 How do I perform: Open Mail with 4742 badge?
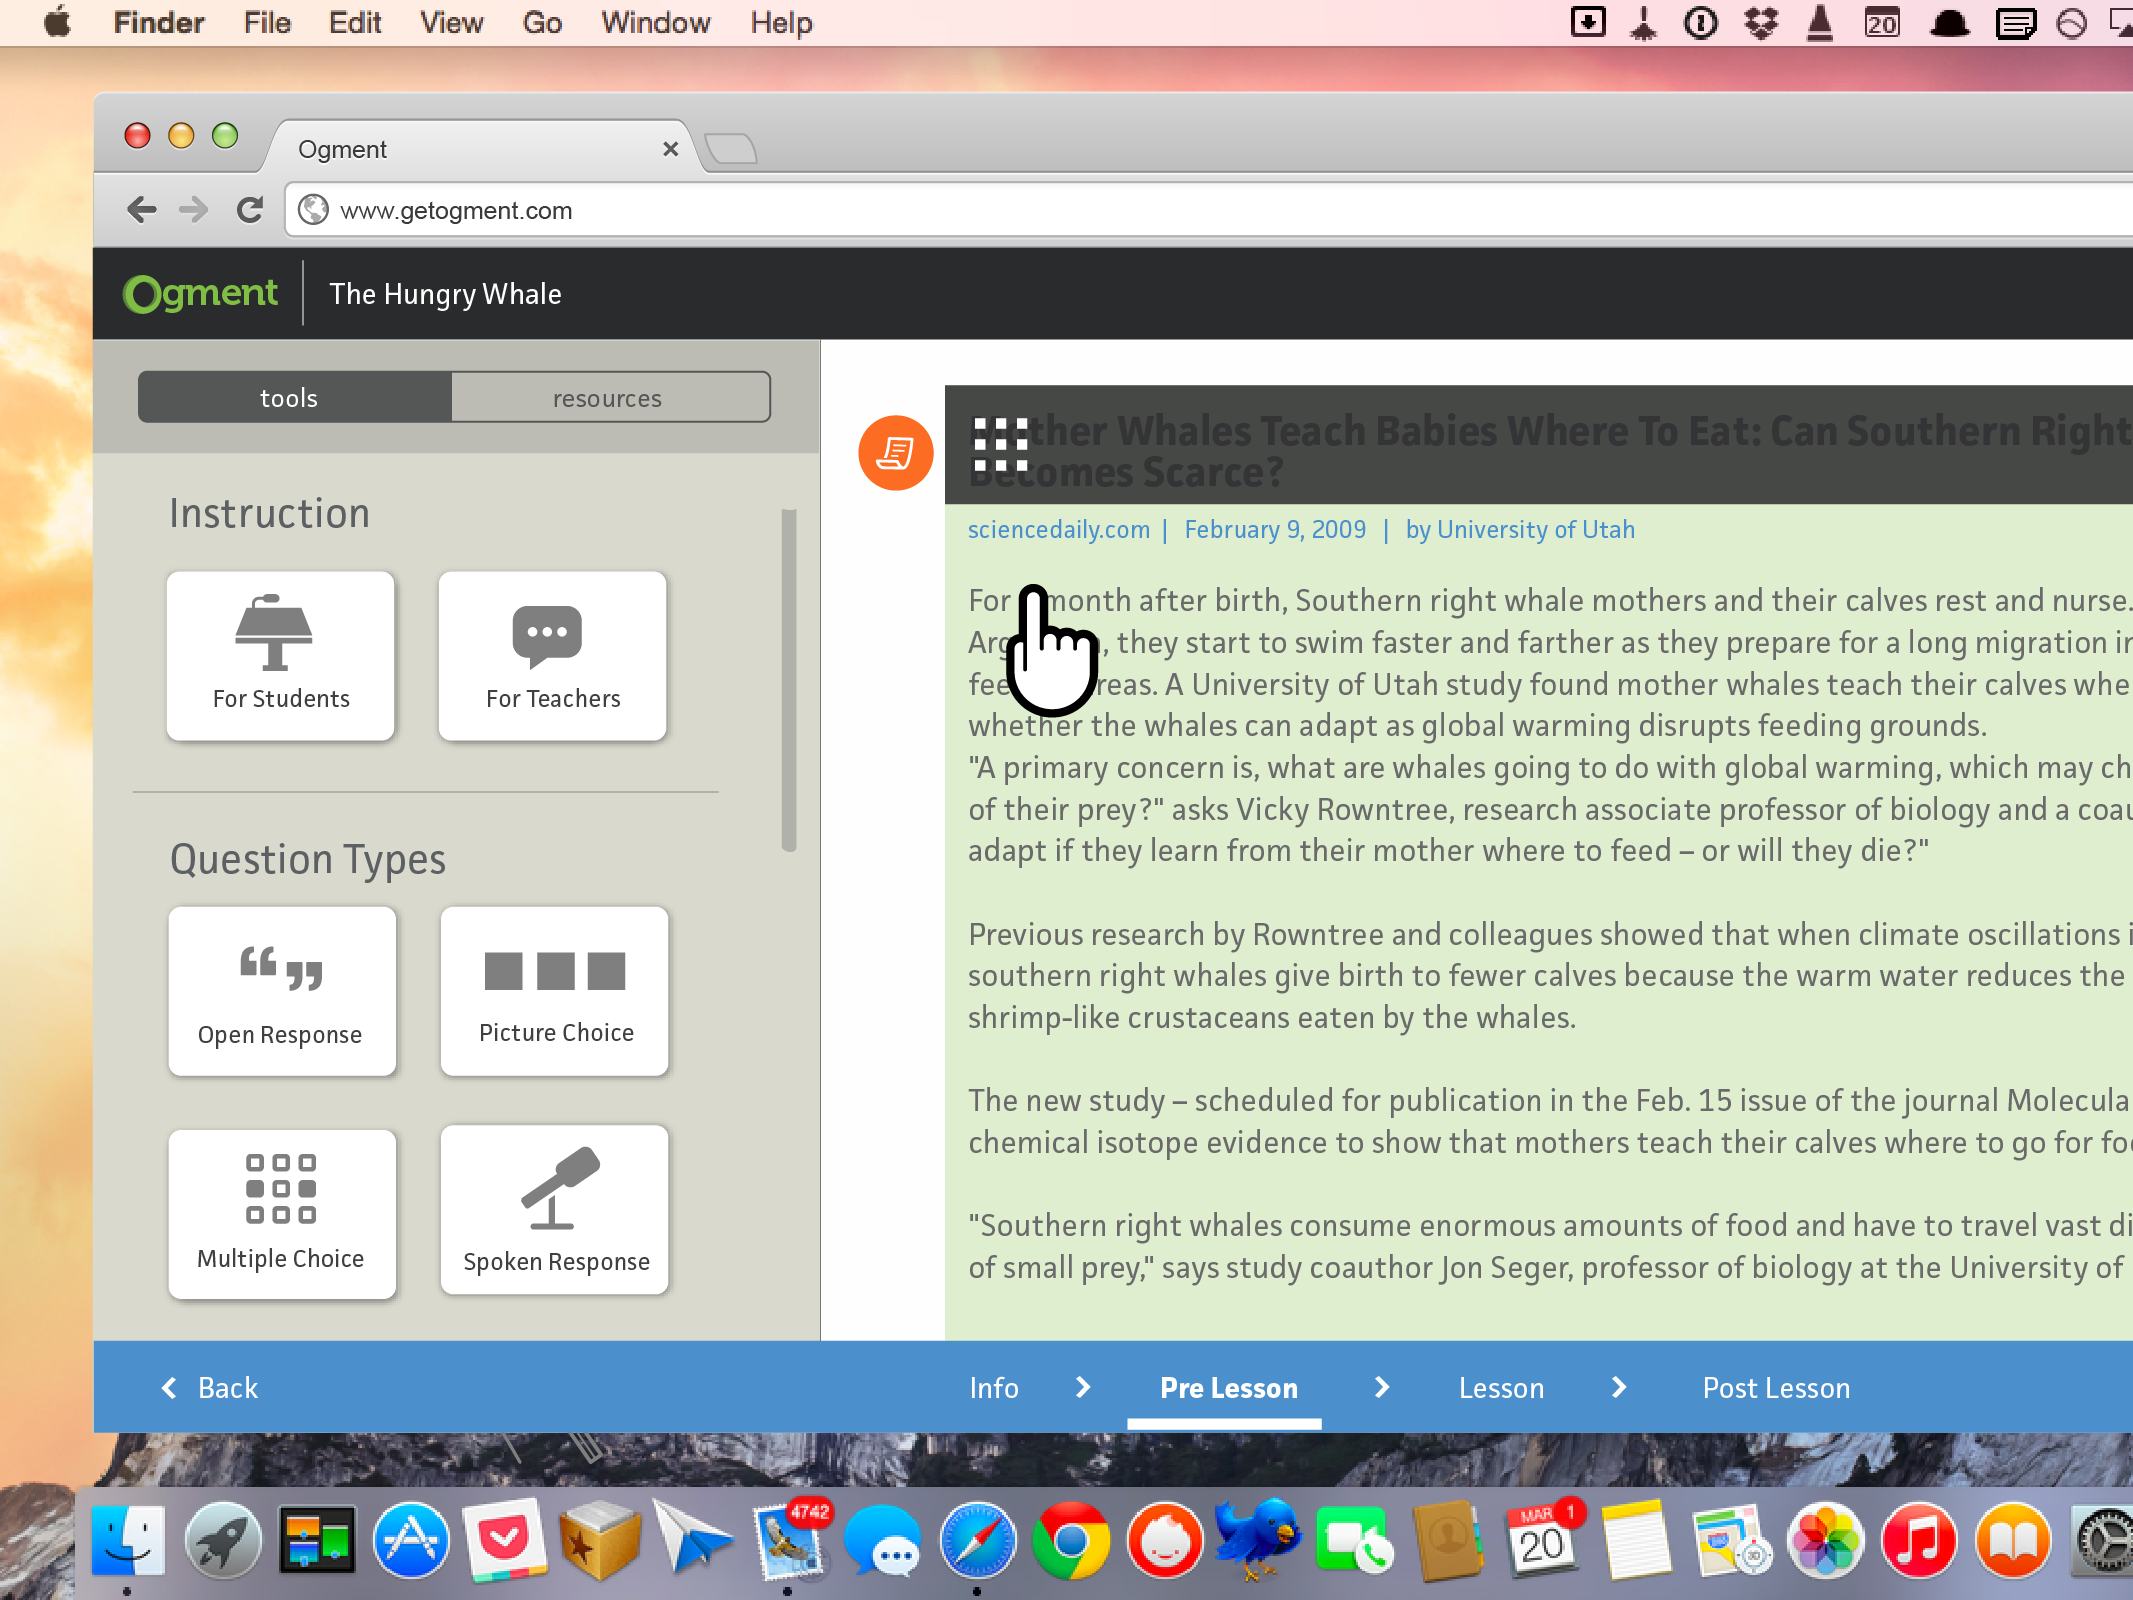pos(790,1543)
